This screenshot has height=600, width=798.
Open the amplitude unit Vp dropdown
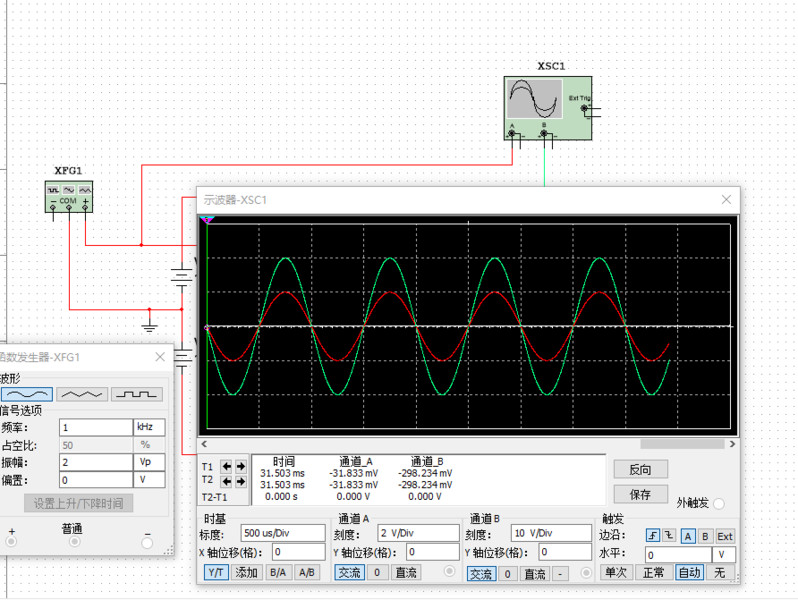click(149, 462)
